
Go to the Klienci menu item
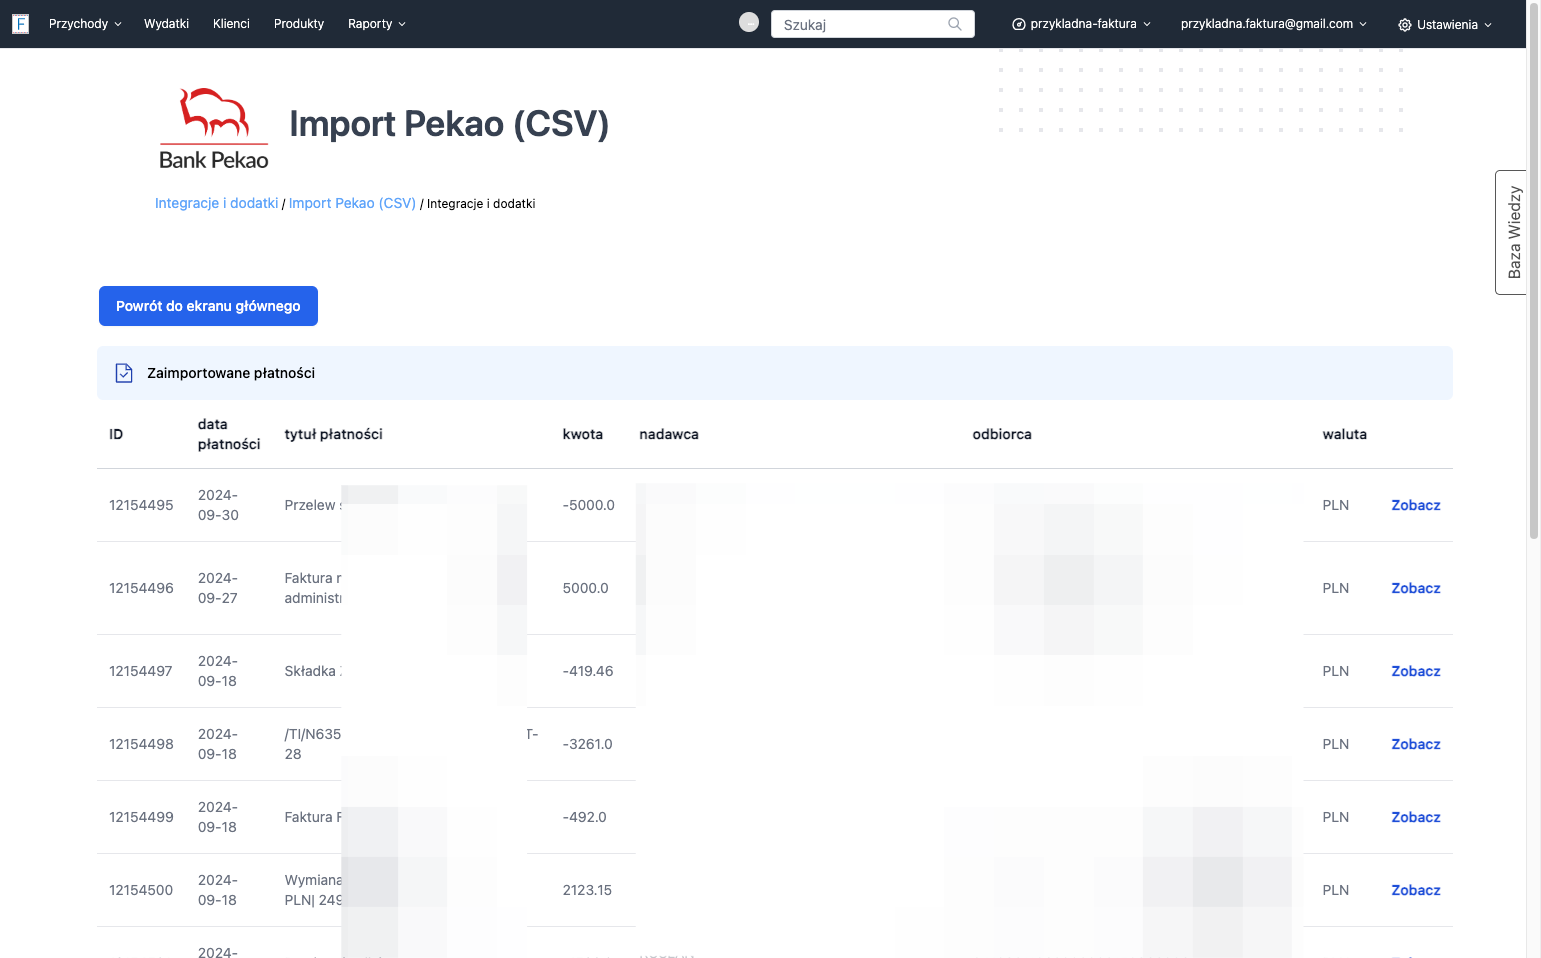[231, 24]
